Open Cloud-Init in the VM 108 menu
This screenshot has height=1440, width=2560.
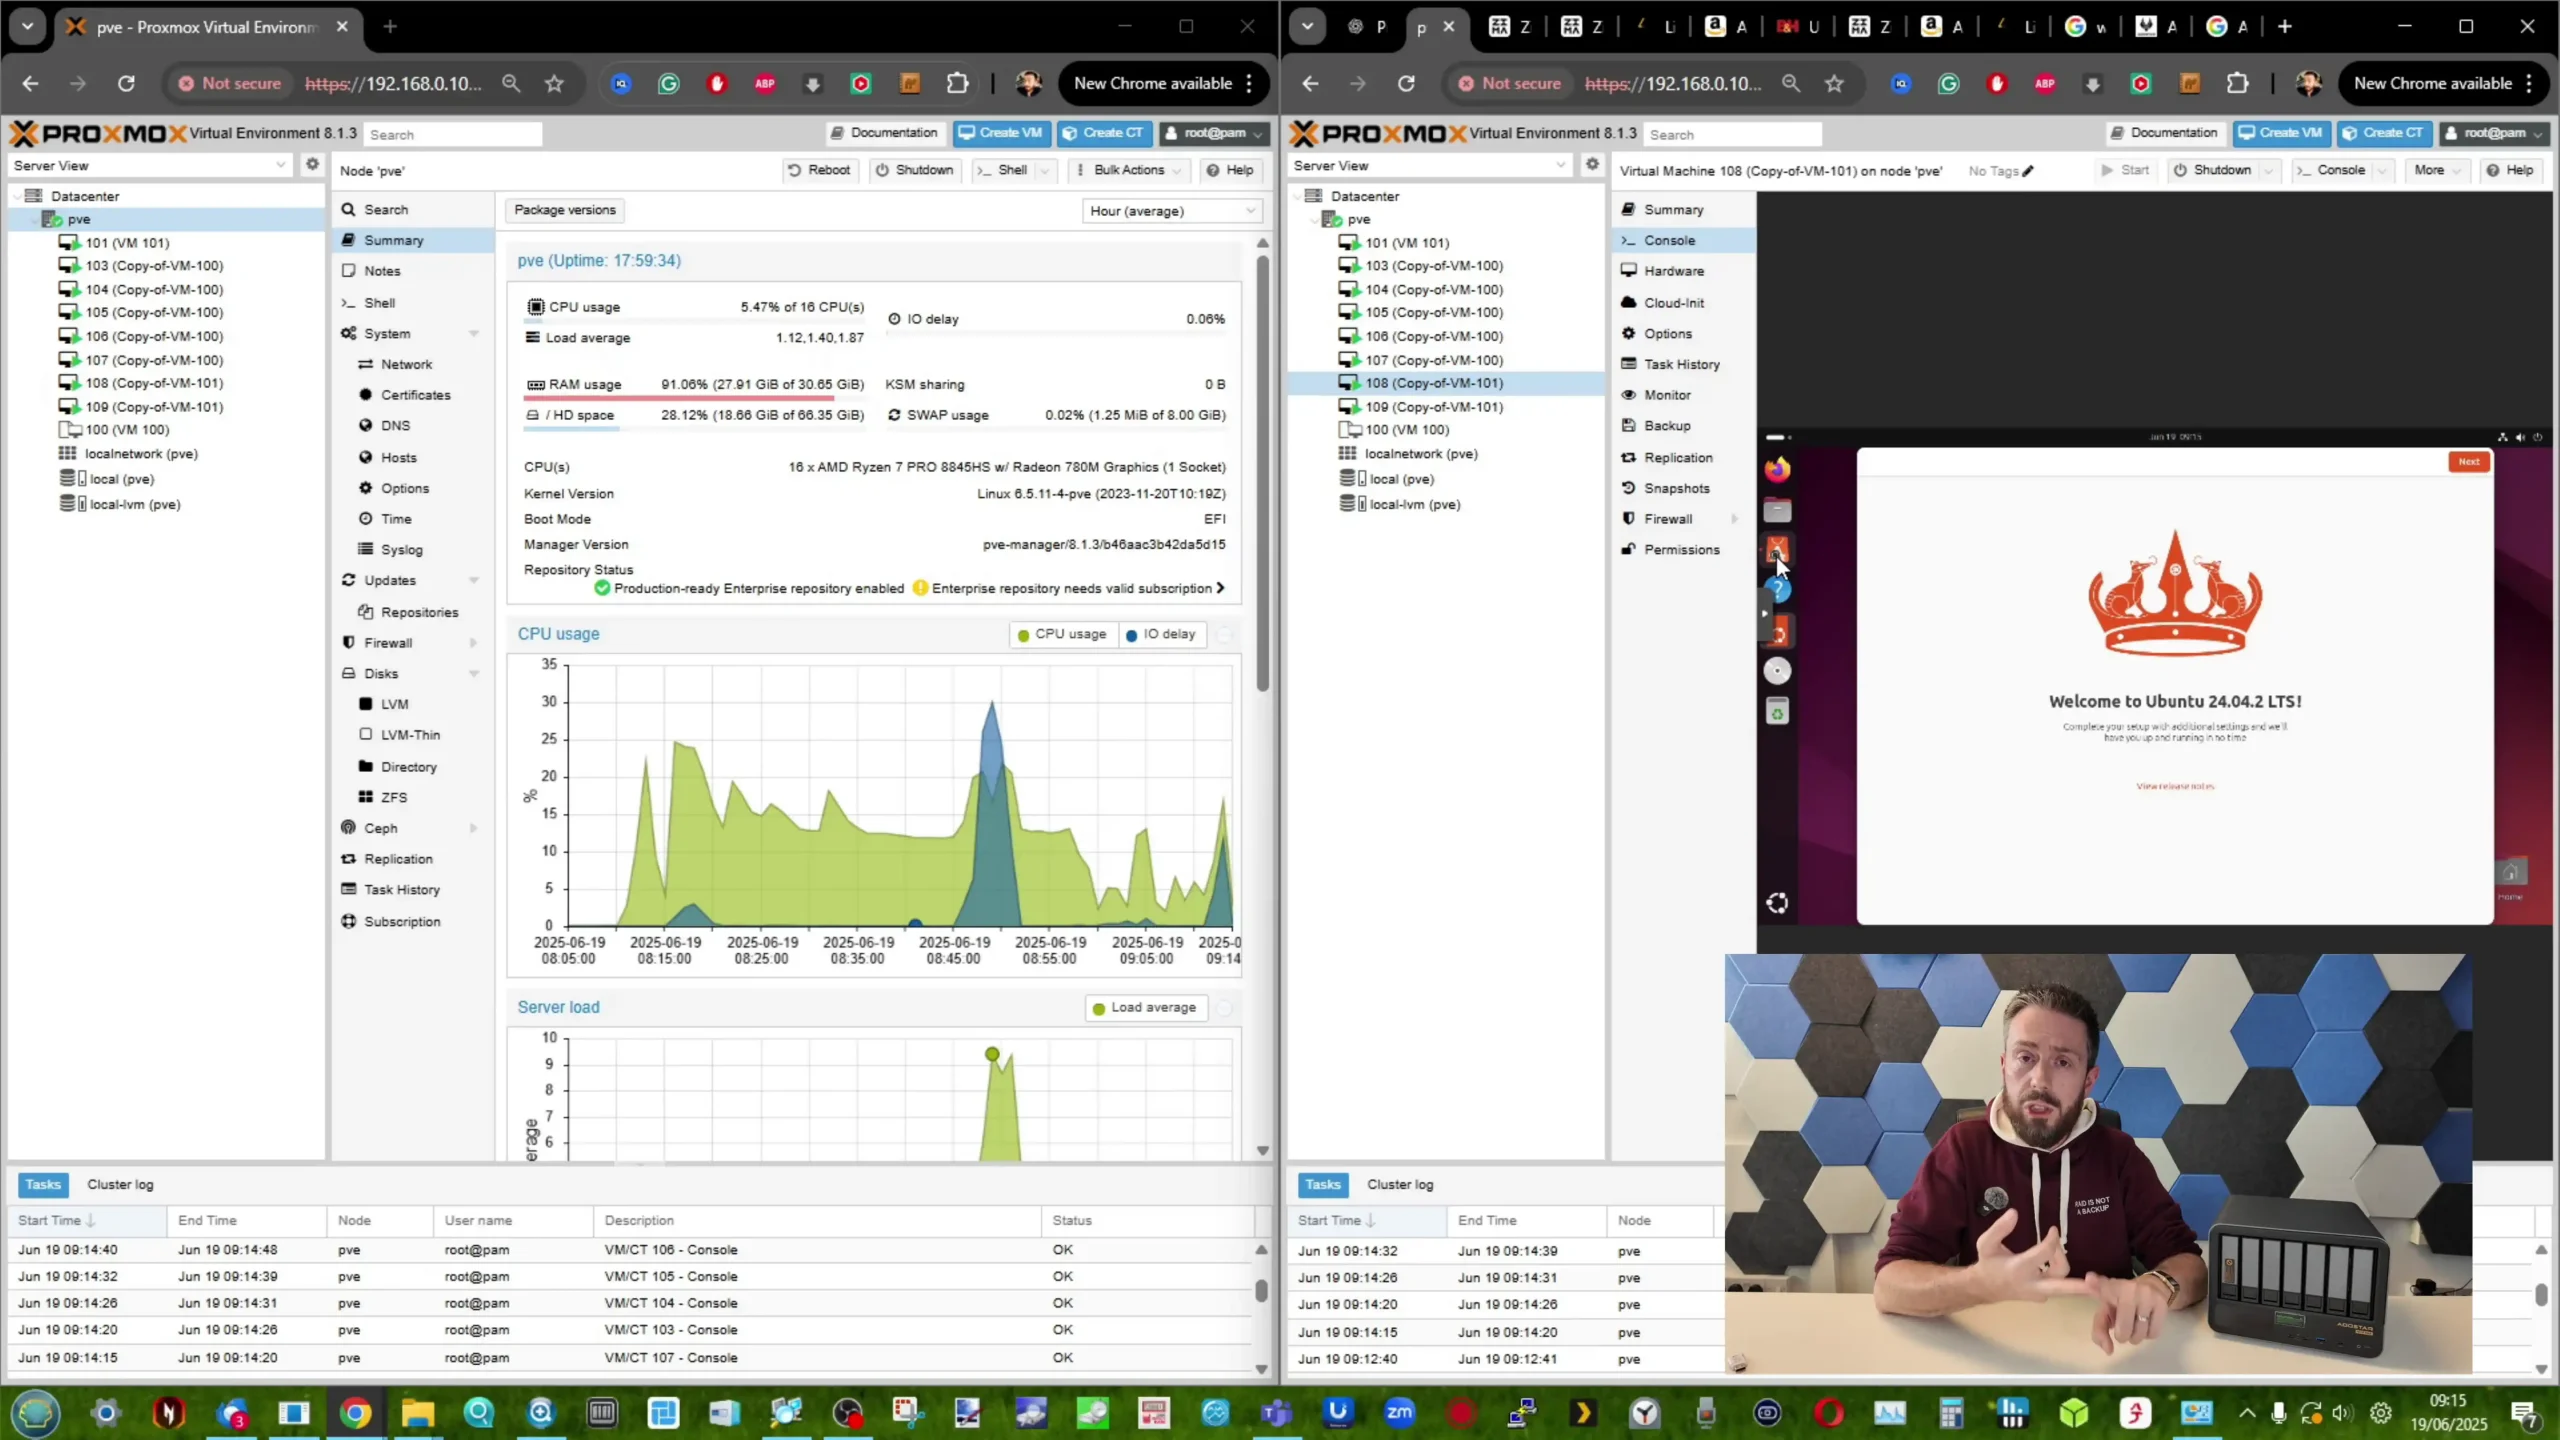pos(1684,303)
